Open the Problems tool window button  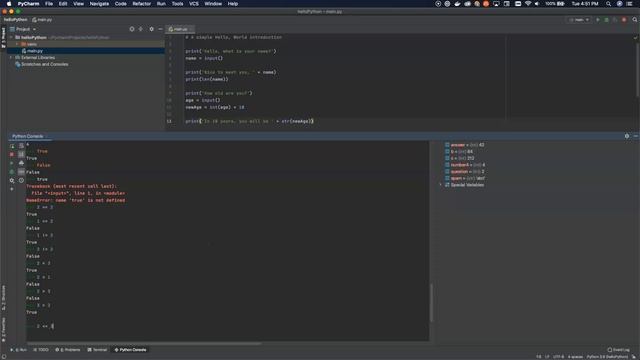[x=68, y=350]
